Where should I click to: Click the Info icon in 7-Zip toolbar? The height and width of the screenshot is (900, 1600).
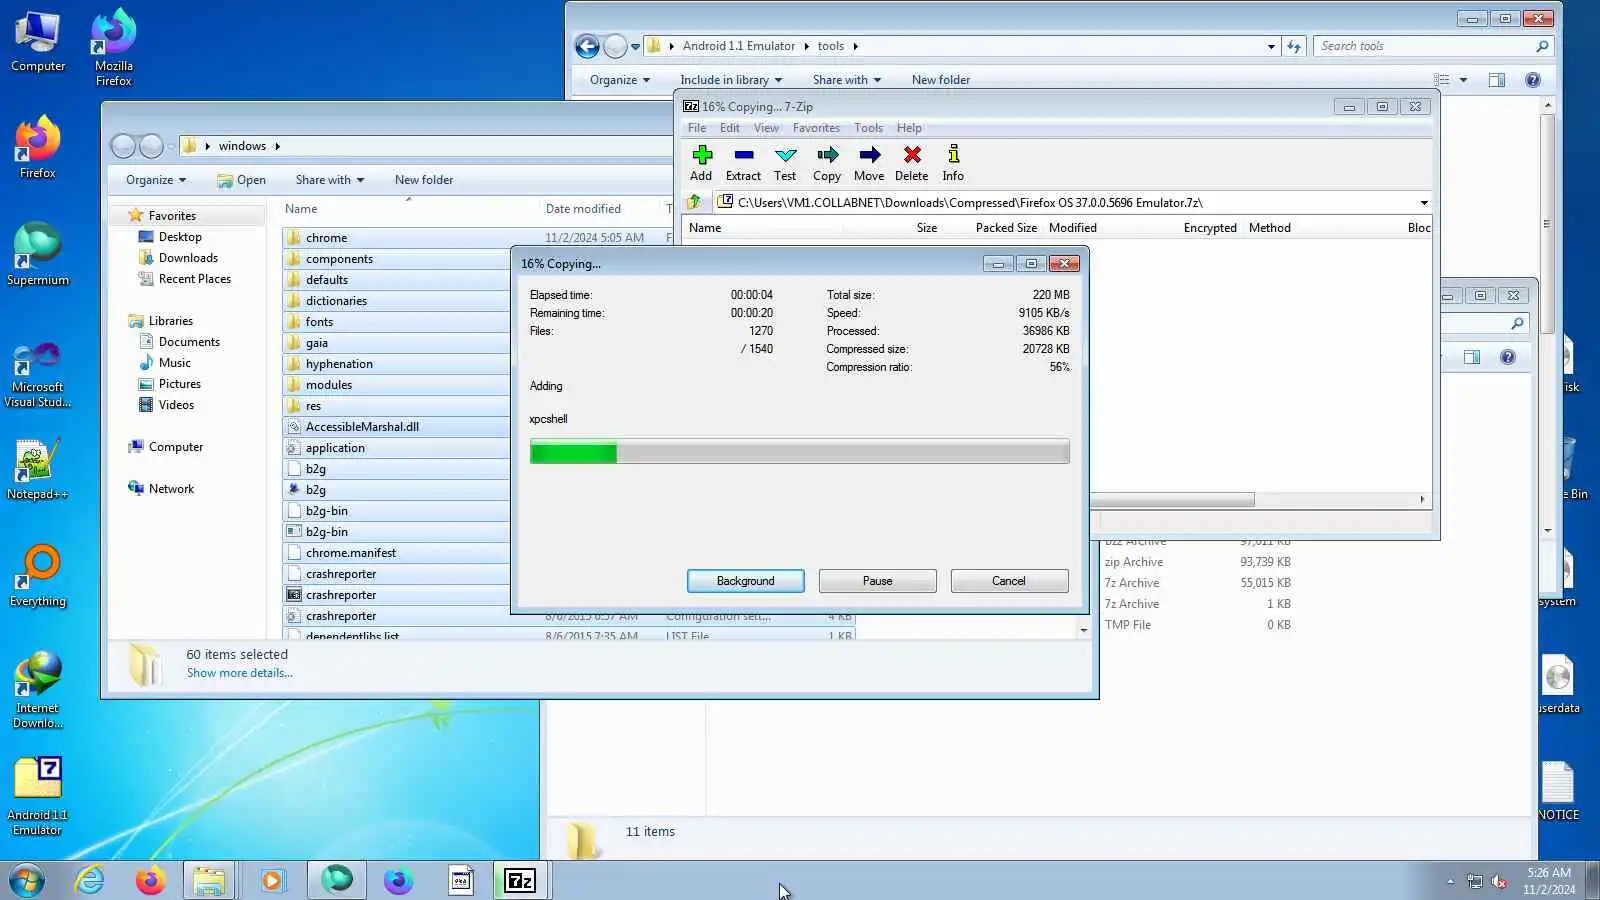pos(953,163)
